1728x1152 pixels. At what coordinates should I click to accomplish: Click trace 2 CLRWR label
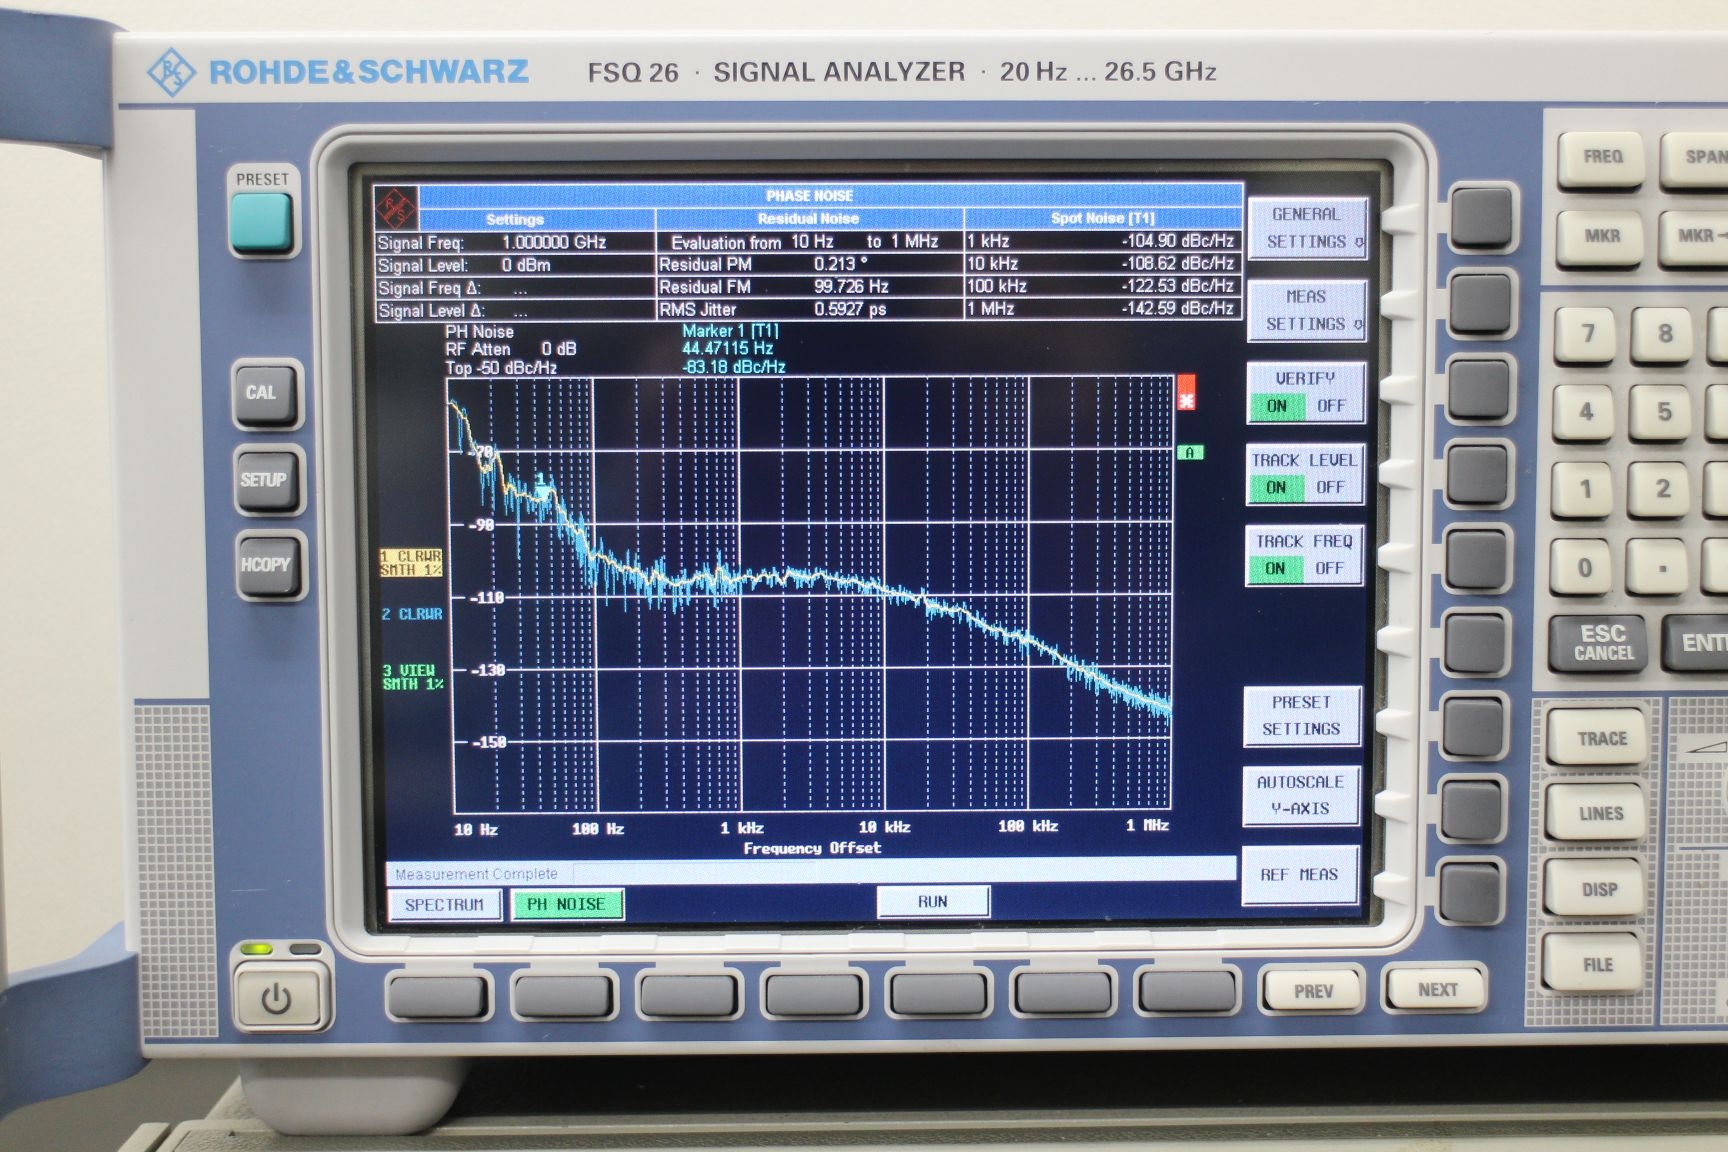click(x=411, y=614)
